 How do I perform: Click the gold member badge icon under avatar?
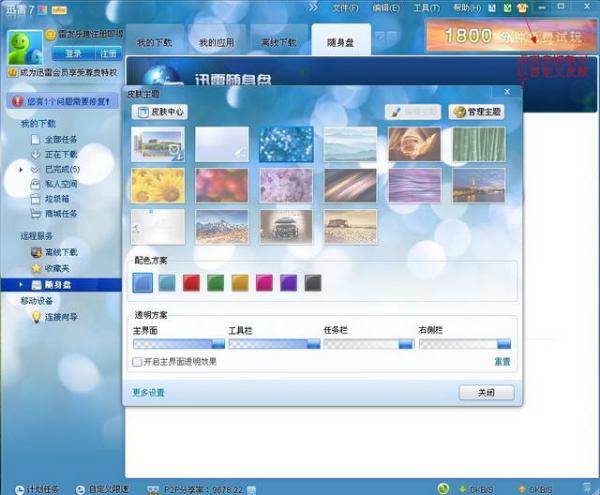click(x=13, y=72)
